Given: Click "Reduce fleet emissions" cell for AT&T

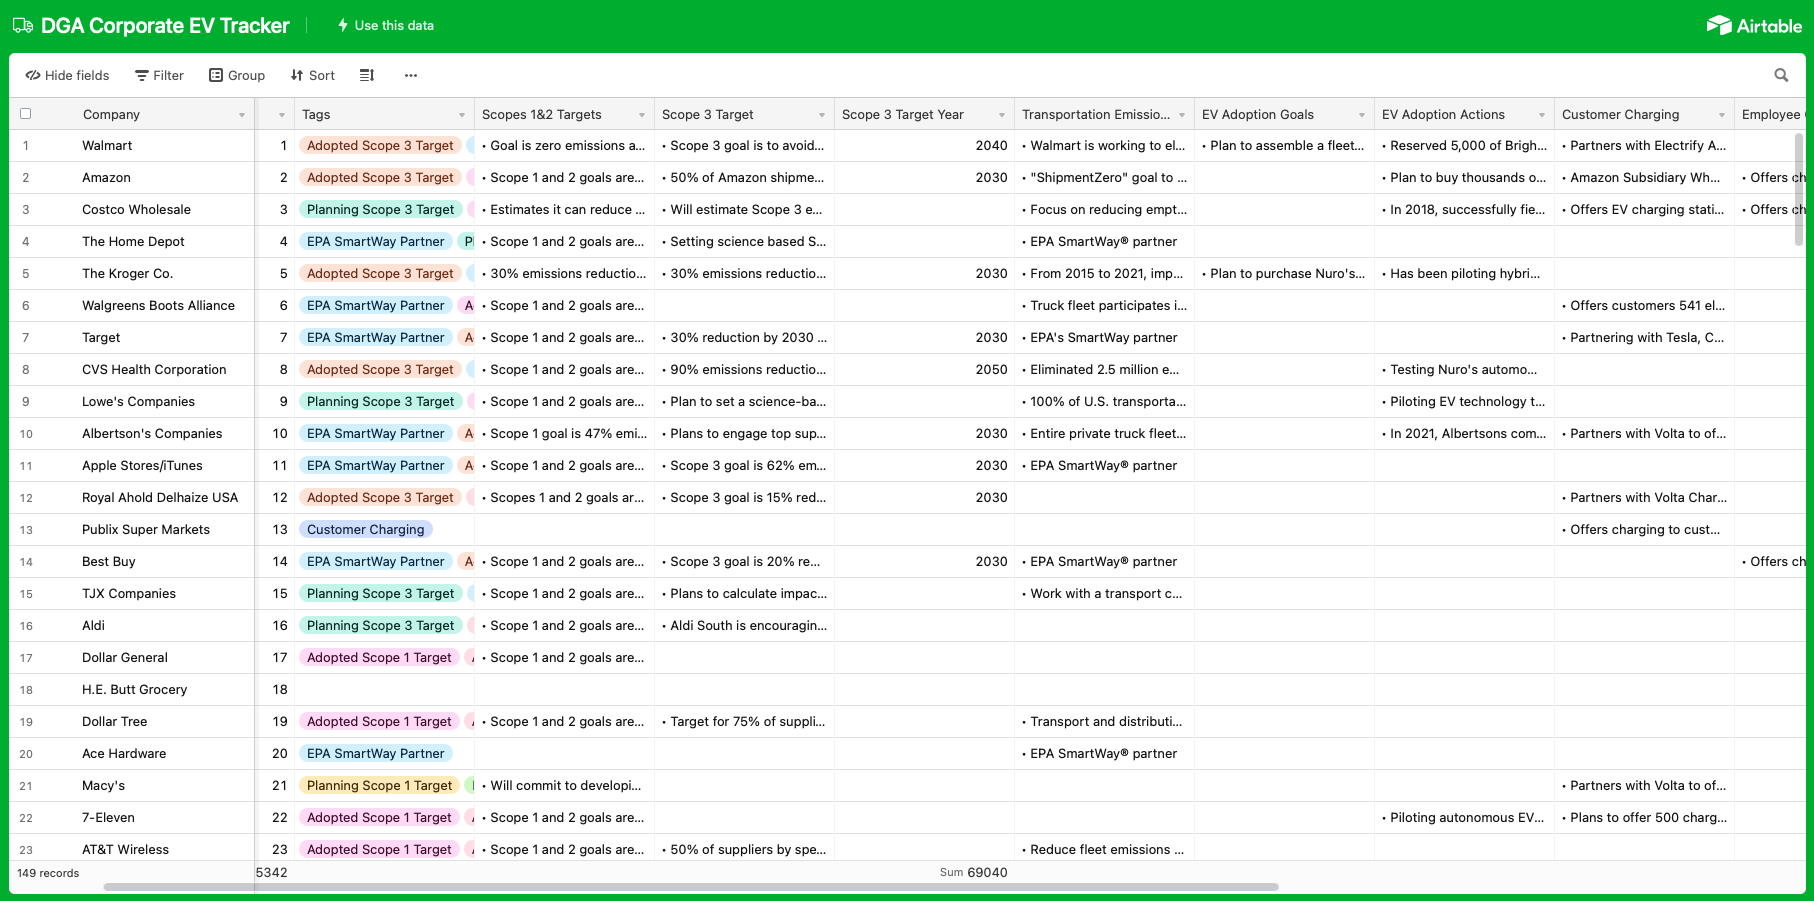Looking at the screenshot, I should pos(1104,849).
